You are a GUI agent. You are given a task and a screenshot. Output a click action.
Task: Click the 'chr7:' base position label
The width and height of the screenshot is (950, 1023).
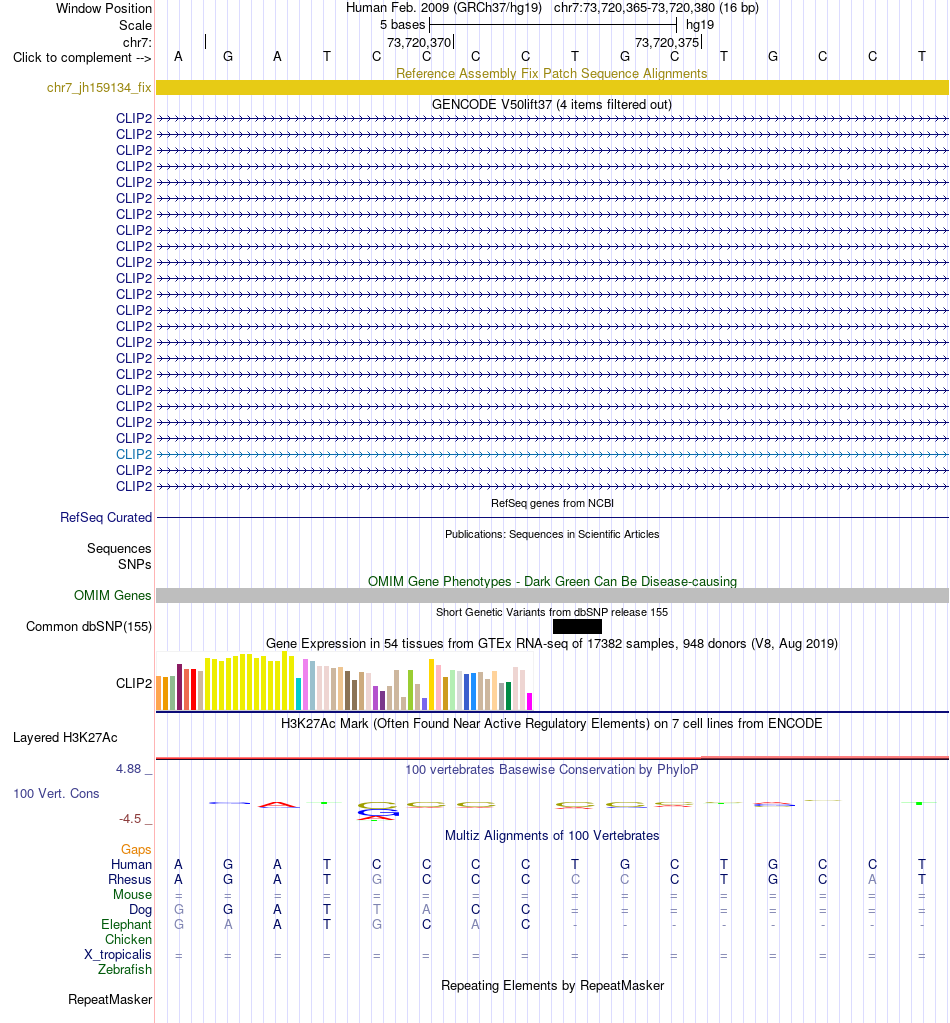pos(137,42)
